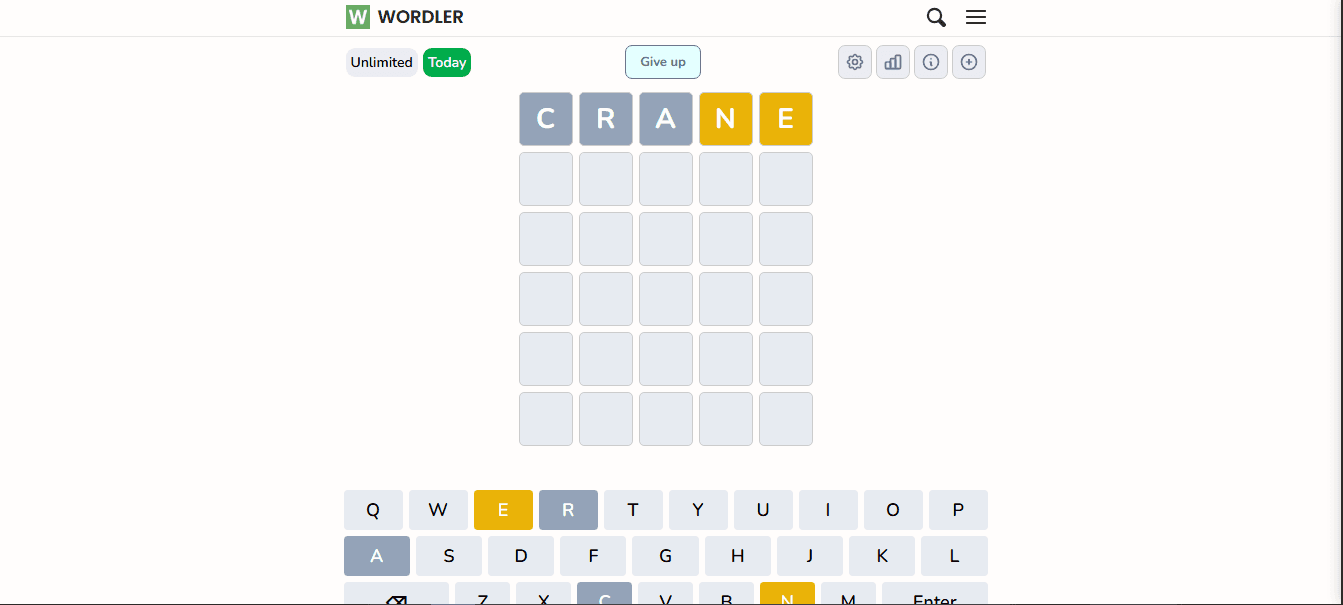The height and width of the screenshot is (605, 1343).
Task: Open the search magnifier icon
Action: pos(936,17)
